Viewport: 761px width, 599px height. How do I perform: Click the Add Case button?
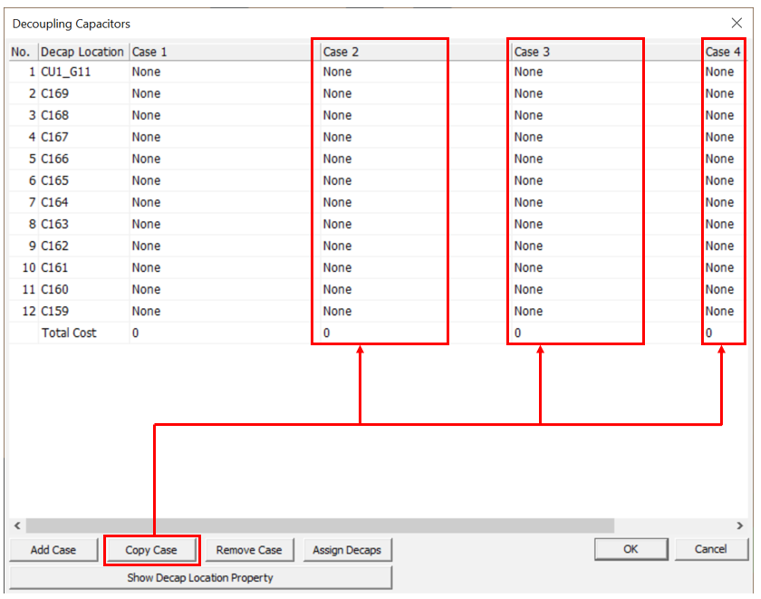[x=53, y=550]
